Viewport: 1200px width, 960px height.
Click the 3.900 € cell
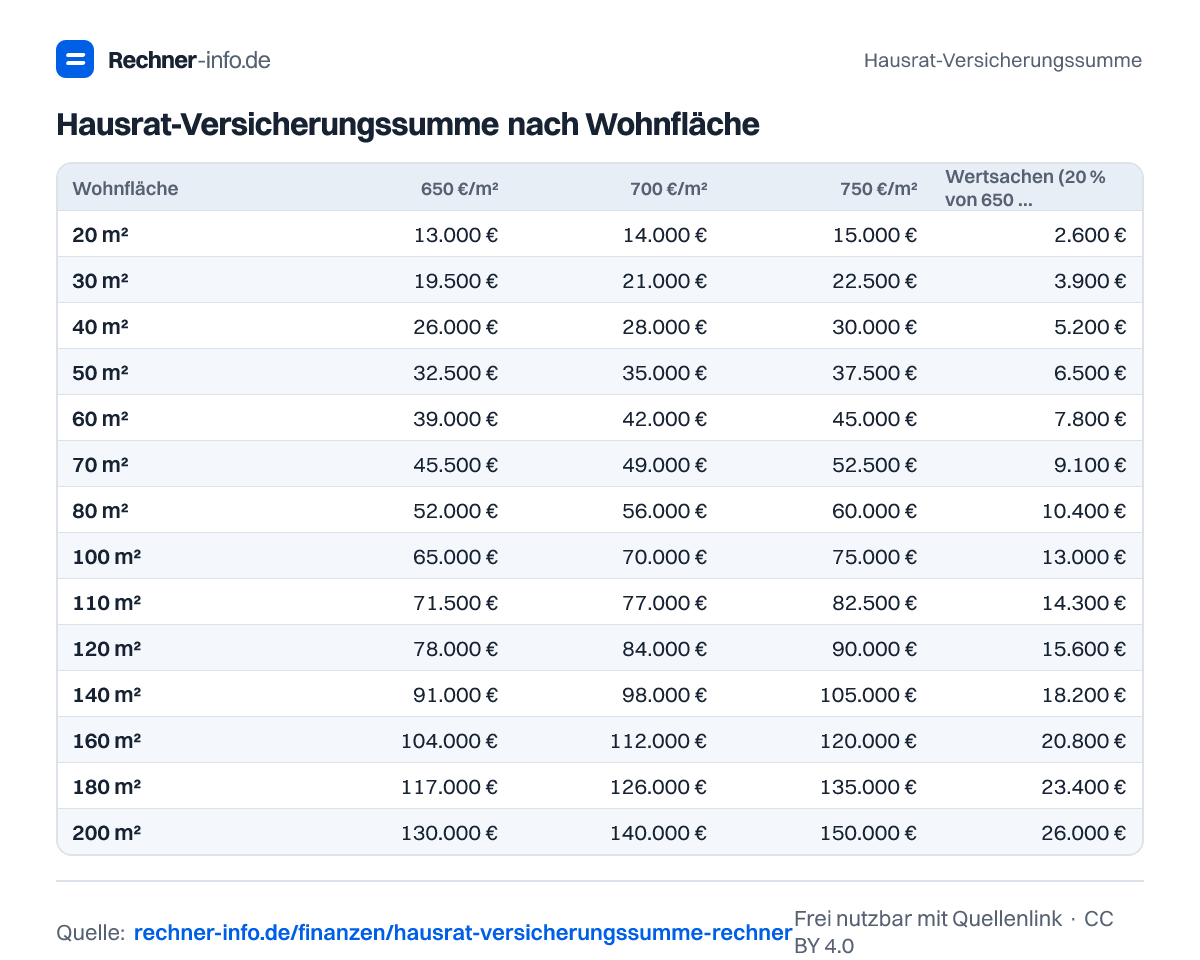tap(1089, 281)
